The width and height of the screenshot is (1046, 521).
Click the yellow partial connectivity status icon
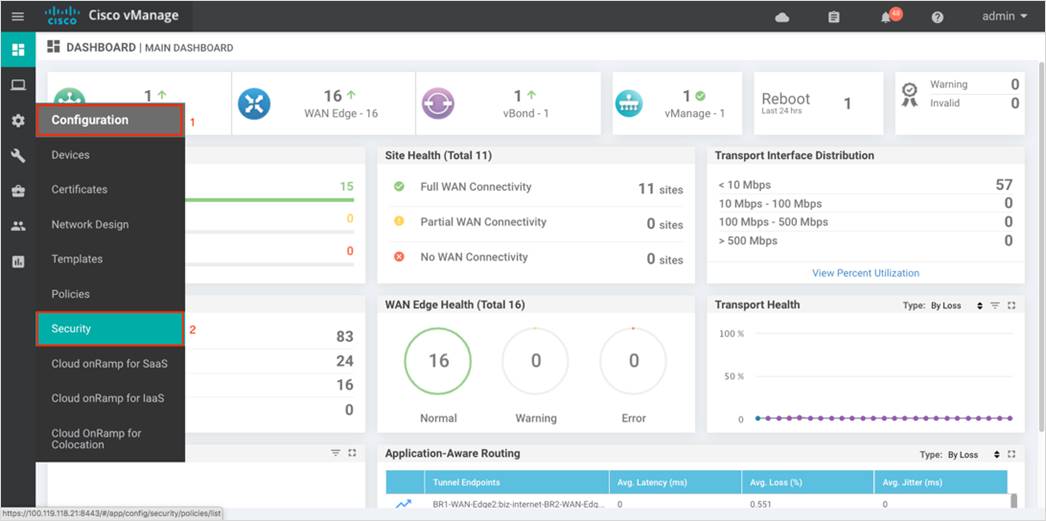click(399, 221)
